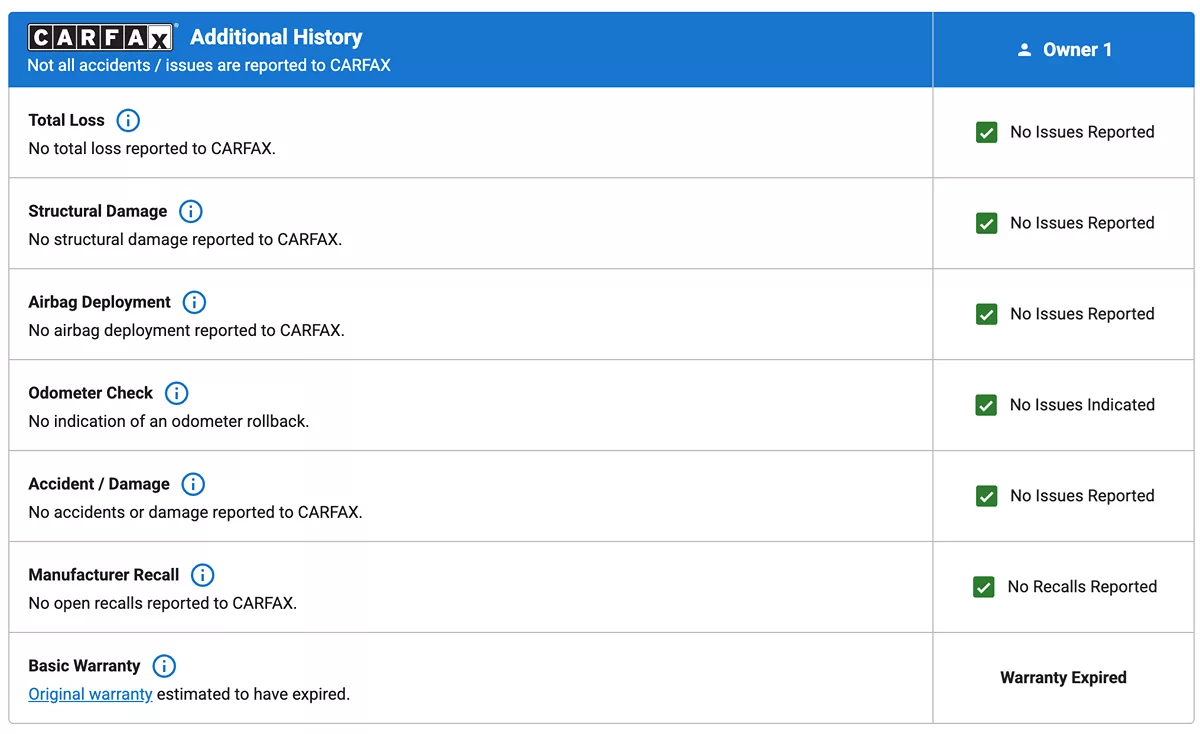Open the Original warranty link
This screenshot has width=1200, height=734.
click(90, 694)
